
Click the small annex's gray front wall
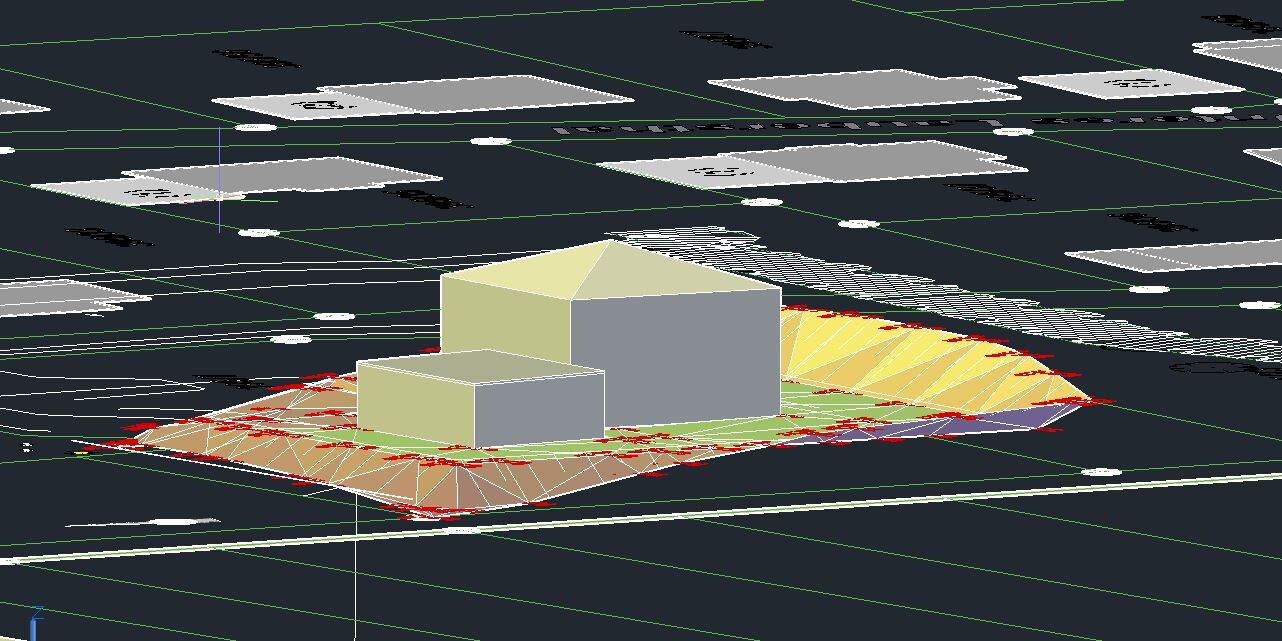click(540, 408)
